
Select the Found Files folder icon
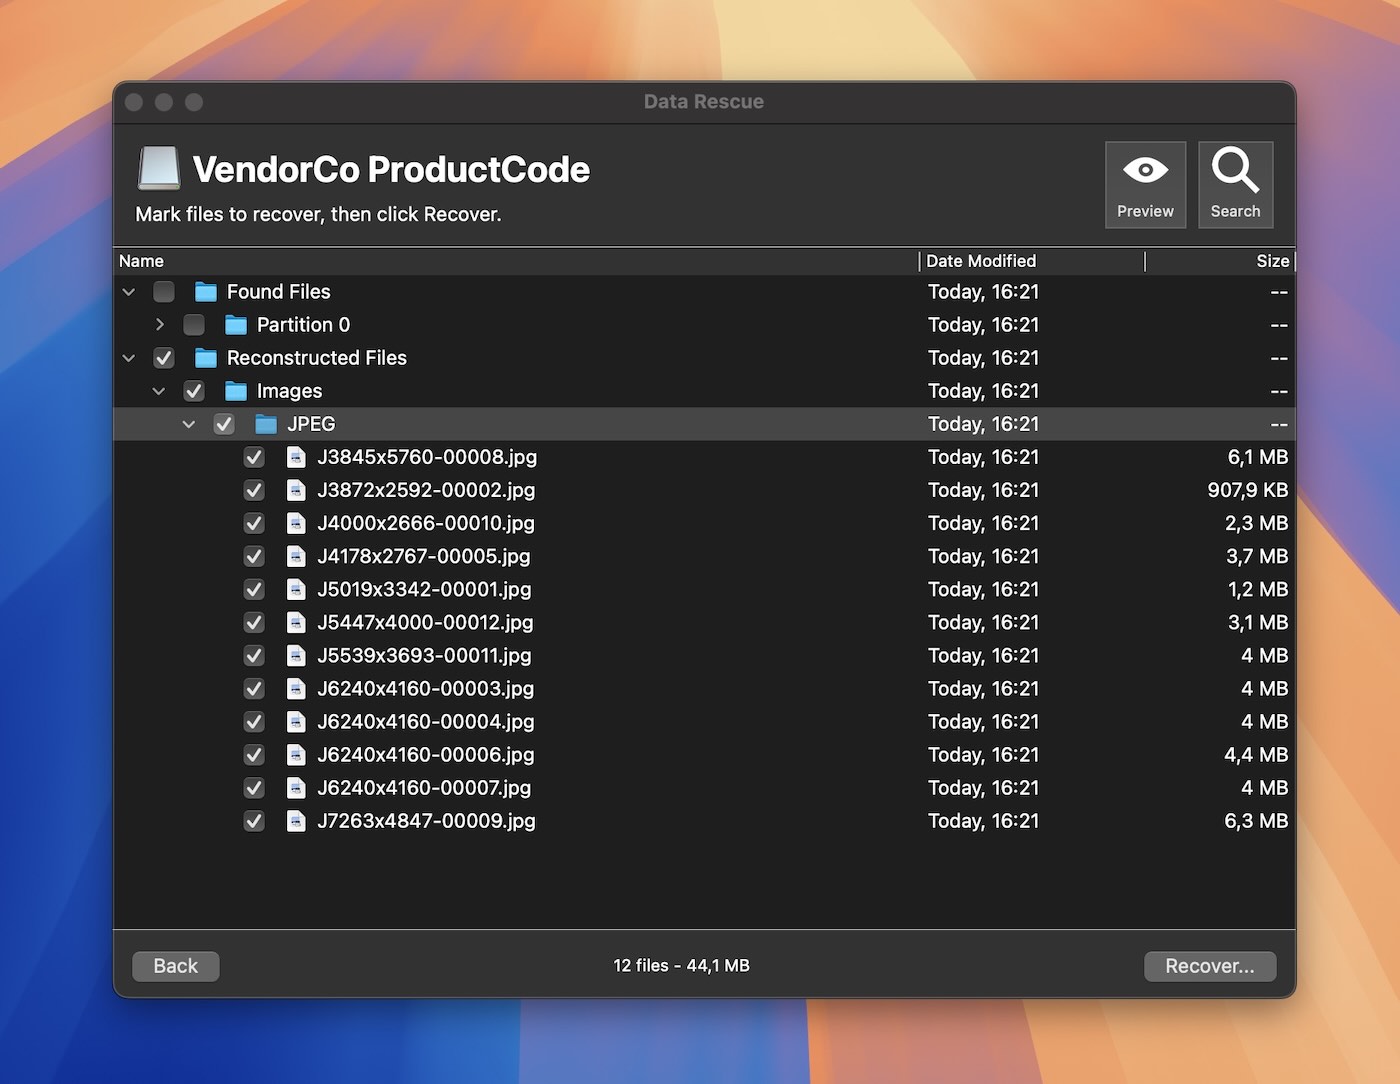point(206,292)
